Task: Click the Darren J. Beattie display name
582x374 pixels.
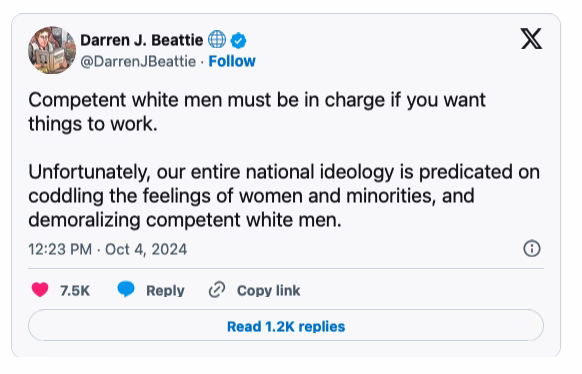Action: tap(142, 40)
